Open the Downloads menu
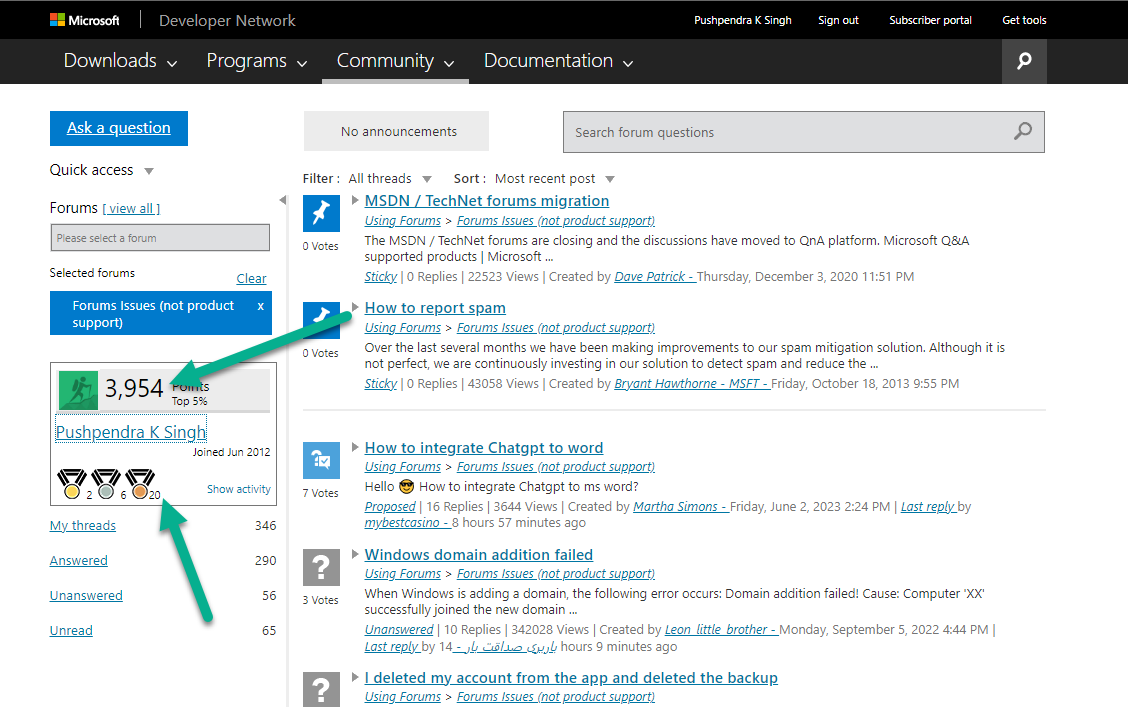This screenshot has width=1128, height=707. pyautogui.click(x=120, y=61)
